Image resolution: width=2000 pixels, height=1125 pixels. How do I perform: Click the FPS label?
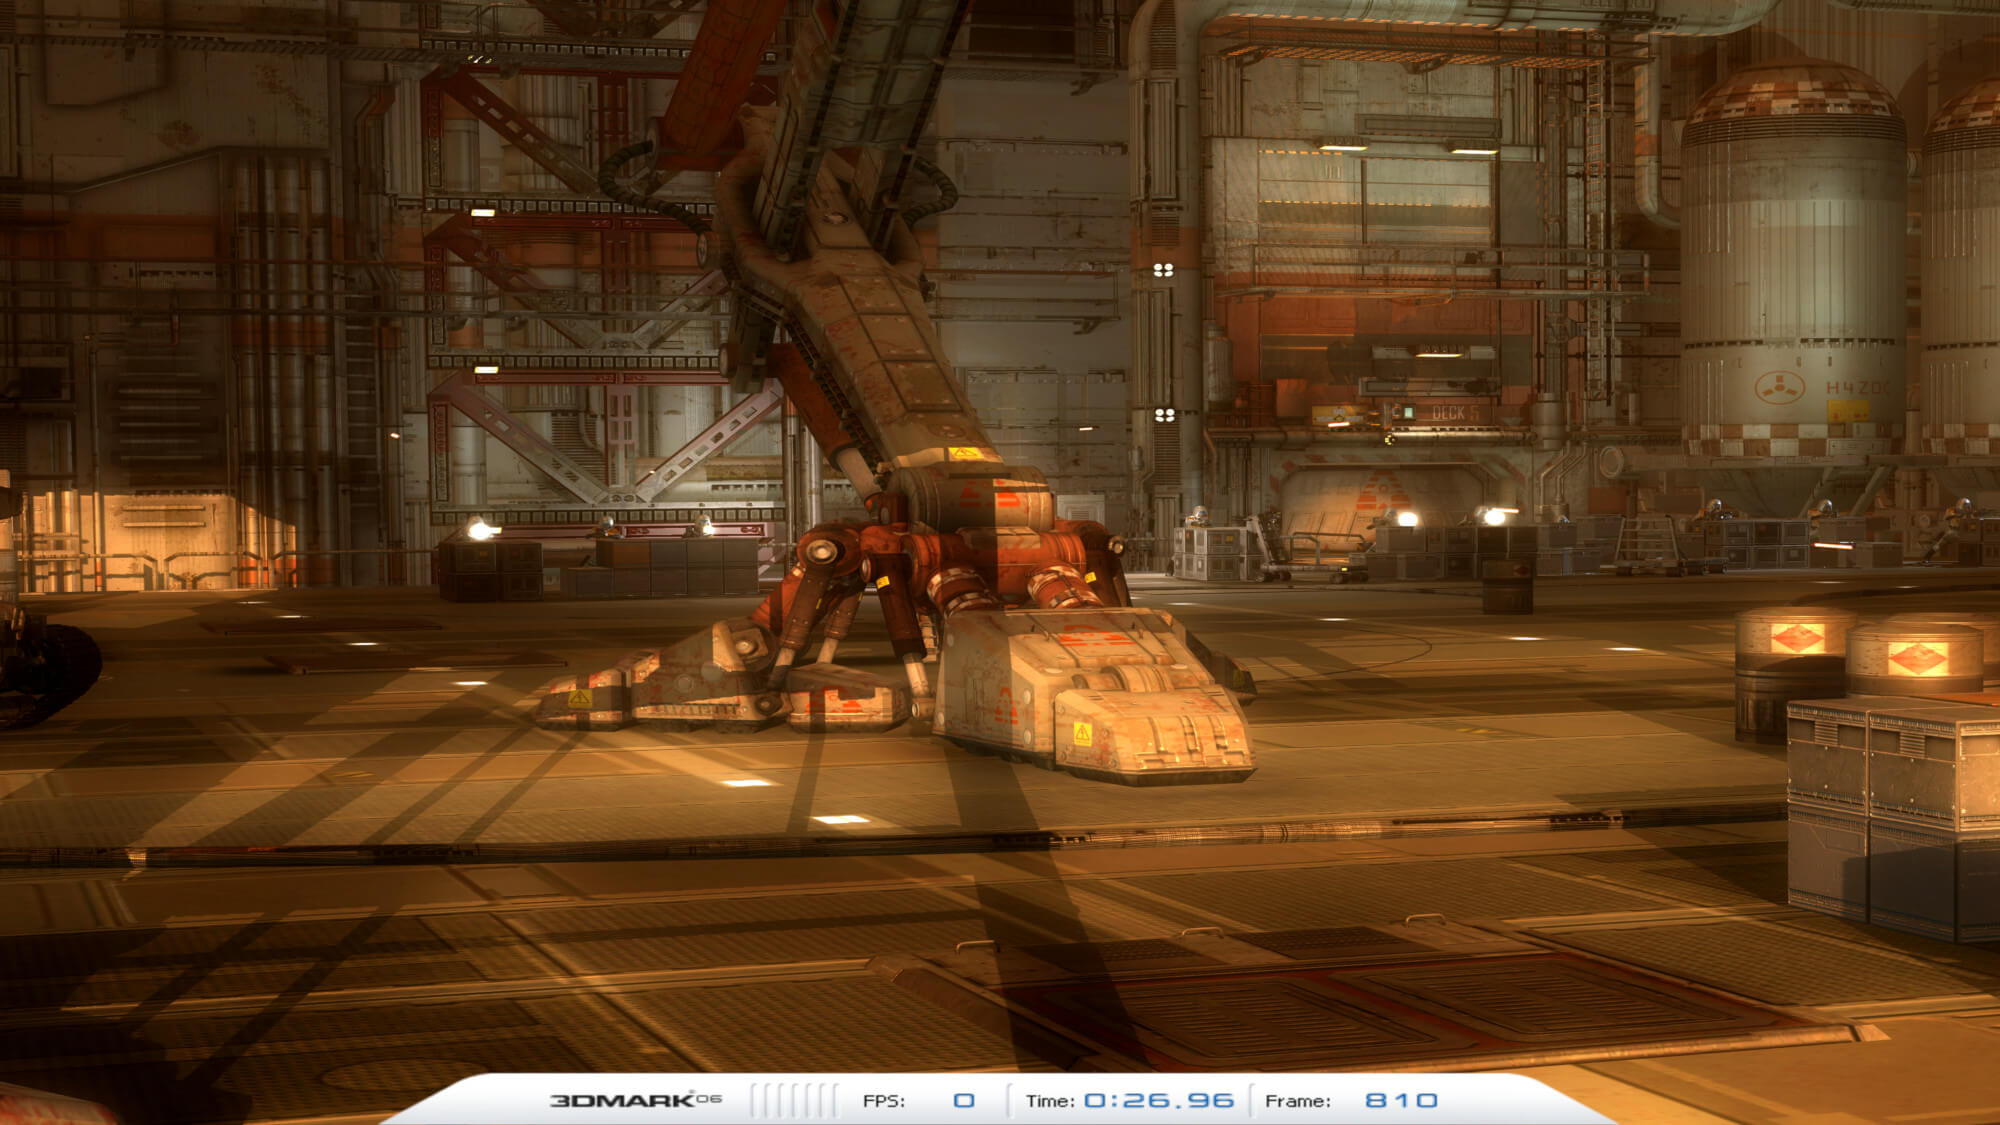point(883,1101)
